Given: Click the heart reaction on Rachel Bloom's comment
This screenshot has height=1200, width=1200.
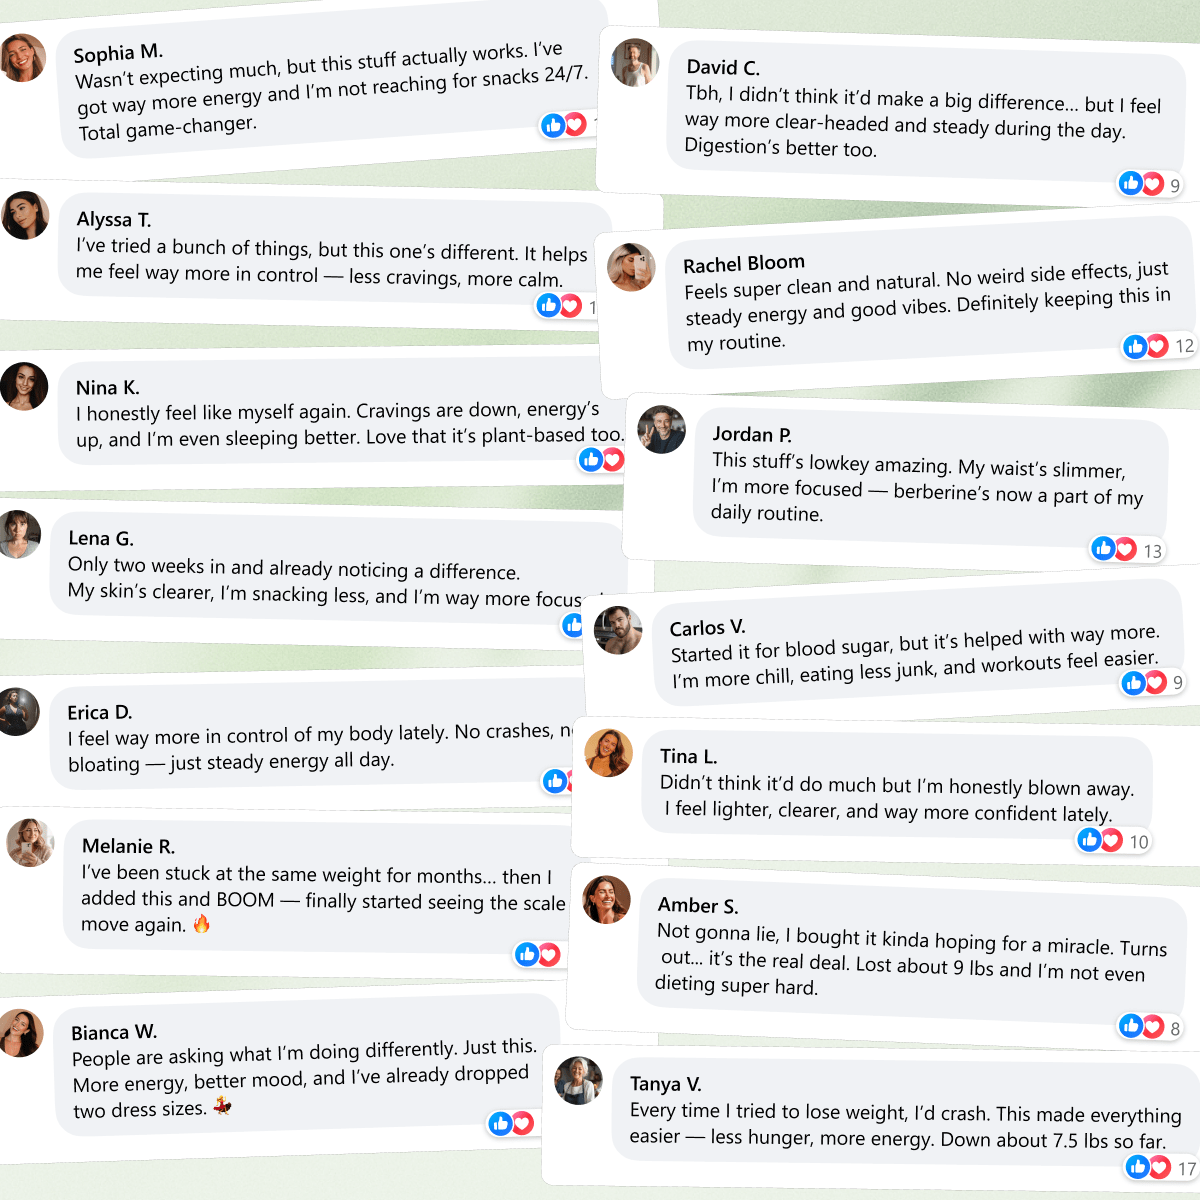Looking at the screenshot, I should (1158, 346).
